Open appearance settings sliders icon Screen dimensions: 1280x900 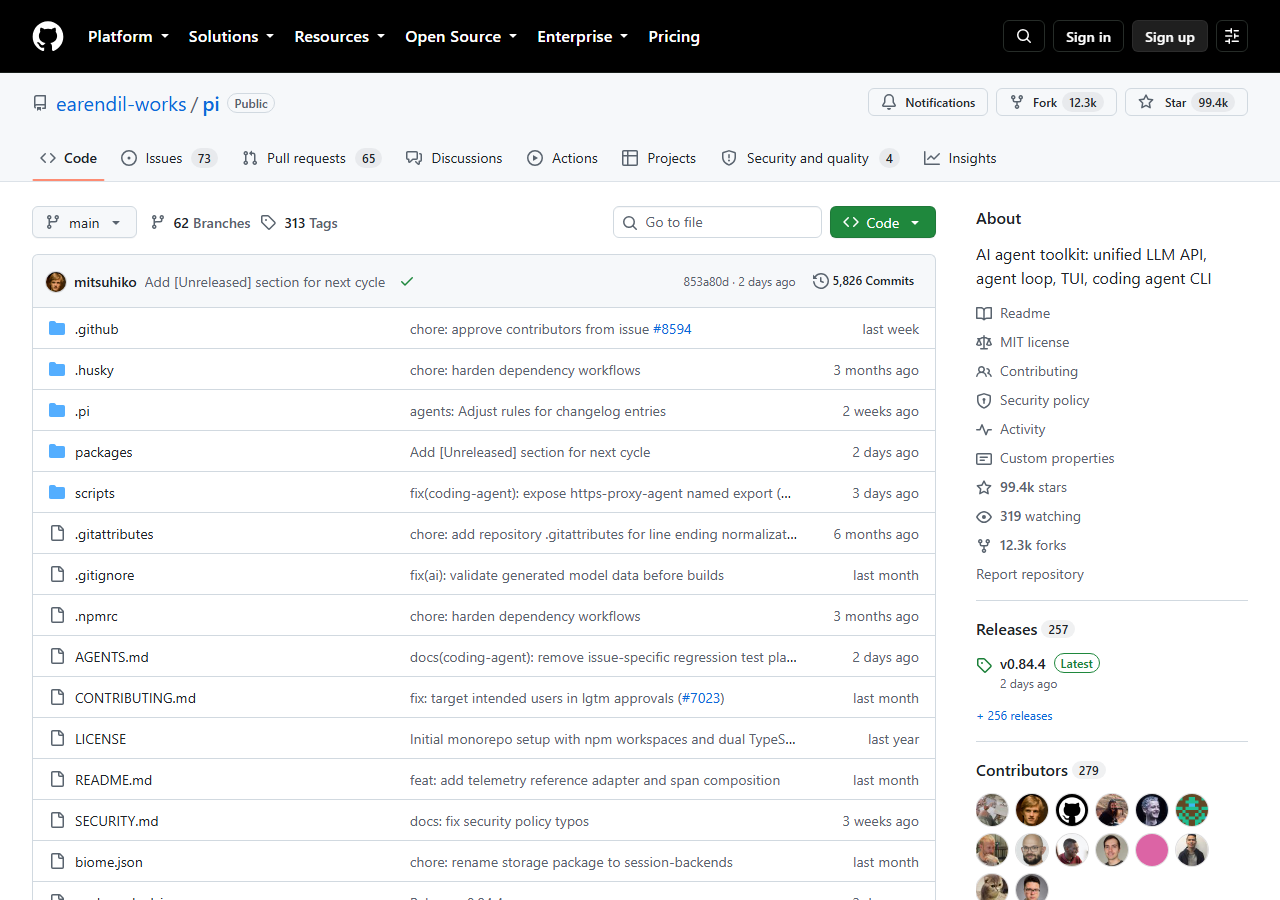click(x=1232, y=37)
